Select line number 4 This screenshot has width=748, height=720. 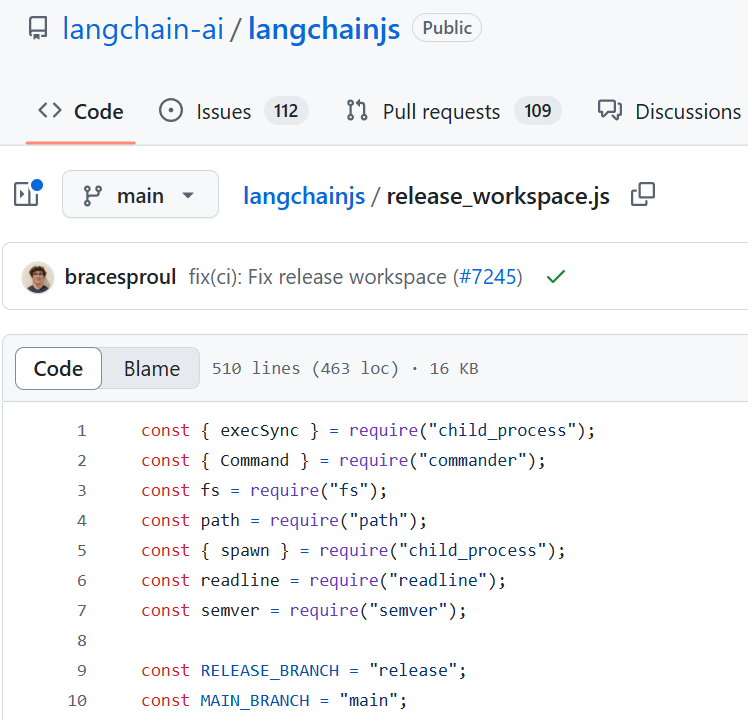pyautogui.click(x=82, y=520)
